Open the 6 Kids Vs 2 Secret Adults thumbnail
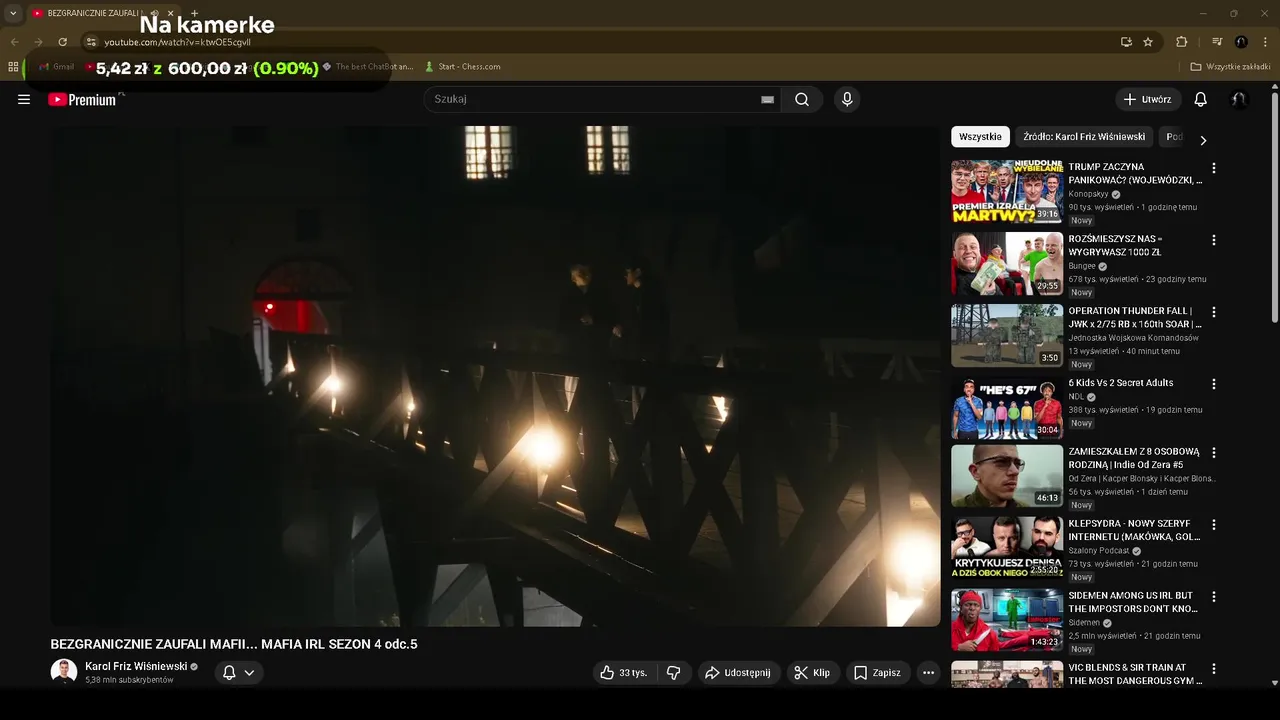This screenshot has height=720, width=1280. (1007, 408)
